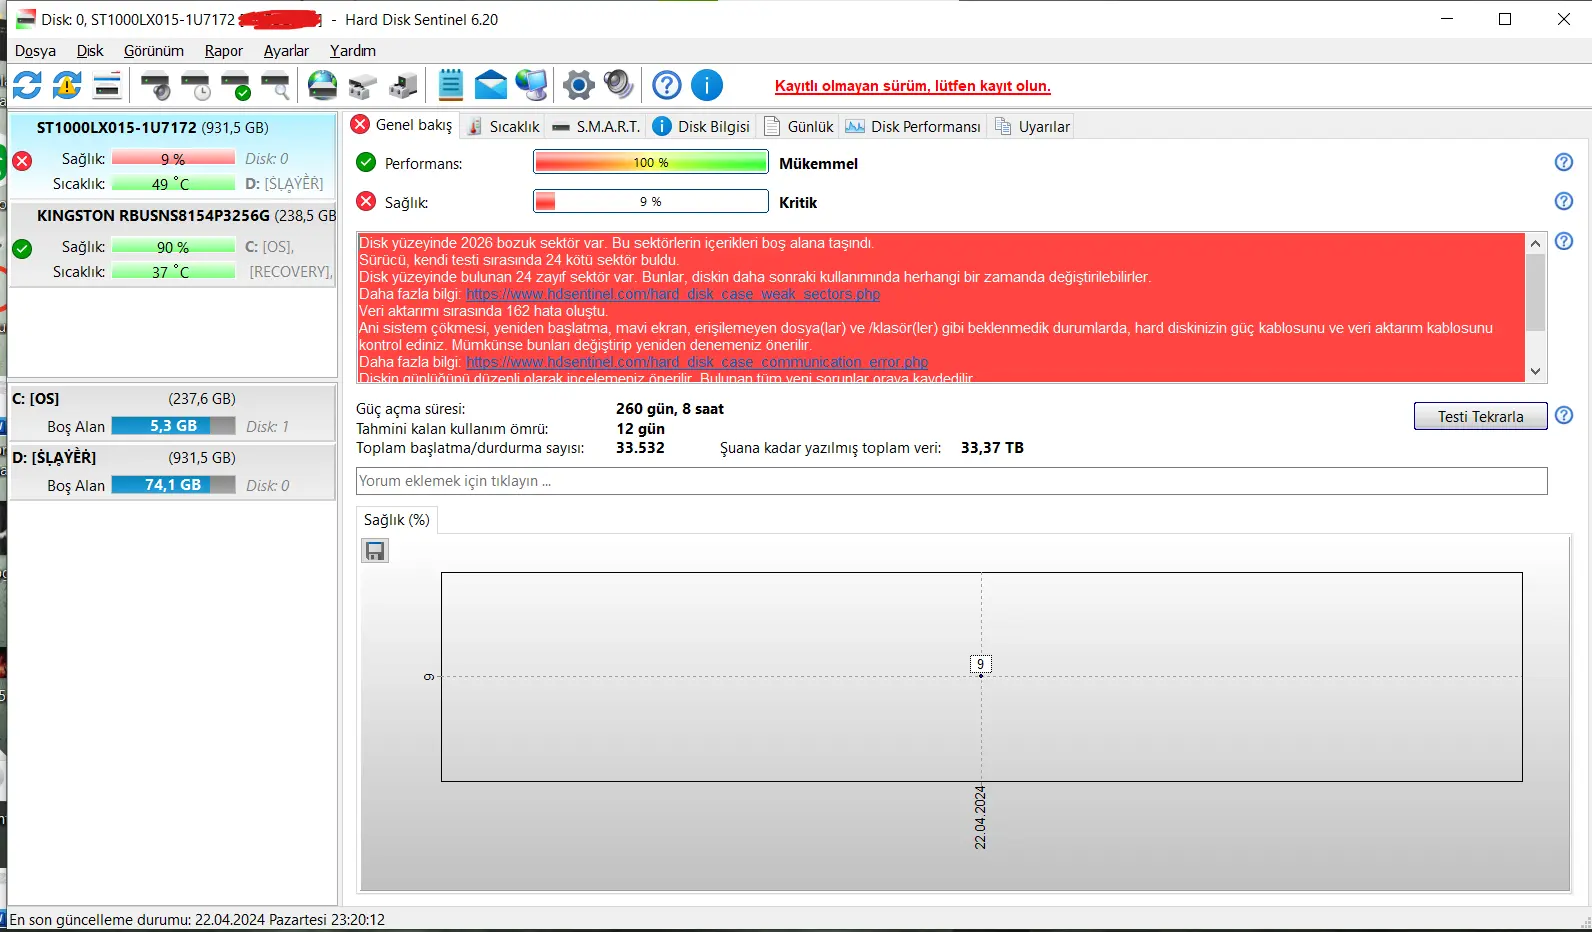Click help icon beside Sağlık Kritik row
Screen dimensions: 1592x932
click(1564, 201)
